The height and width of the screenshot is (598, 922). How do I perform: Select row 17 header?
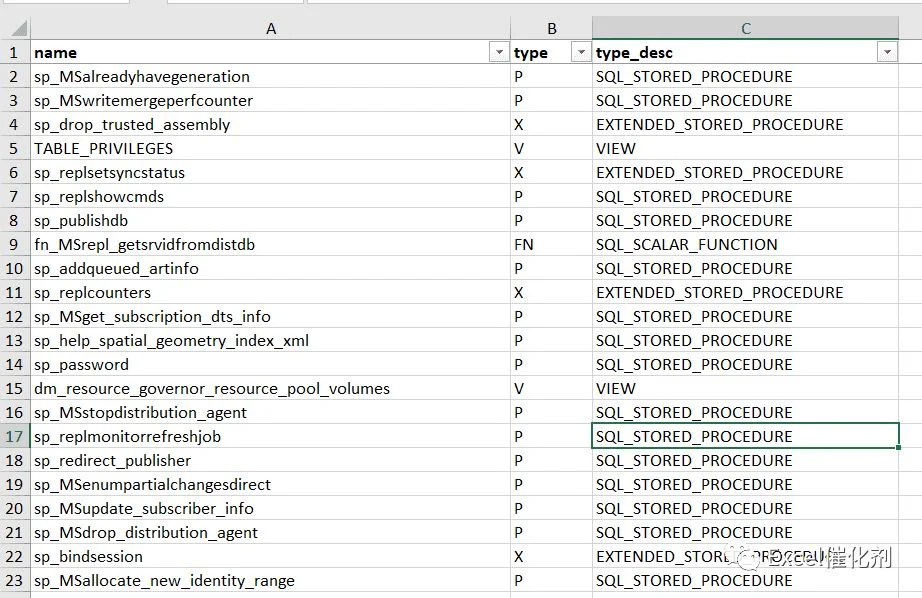(14, 437)
